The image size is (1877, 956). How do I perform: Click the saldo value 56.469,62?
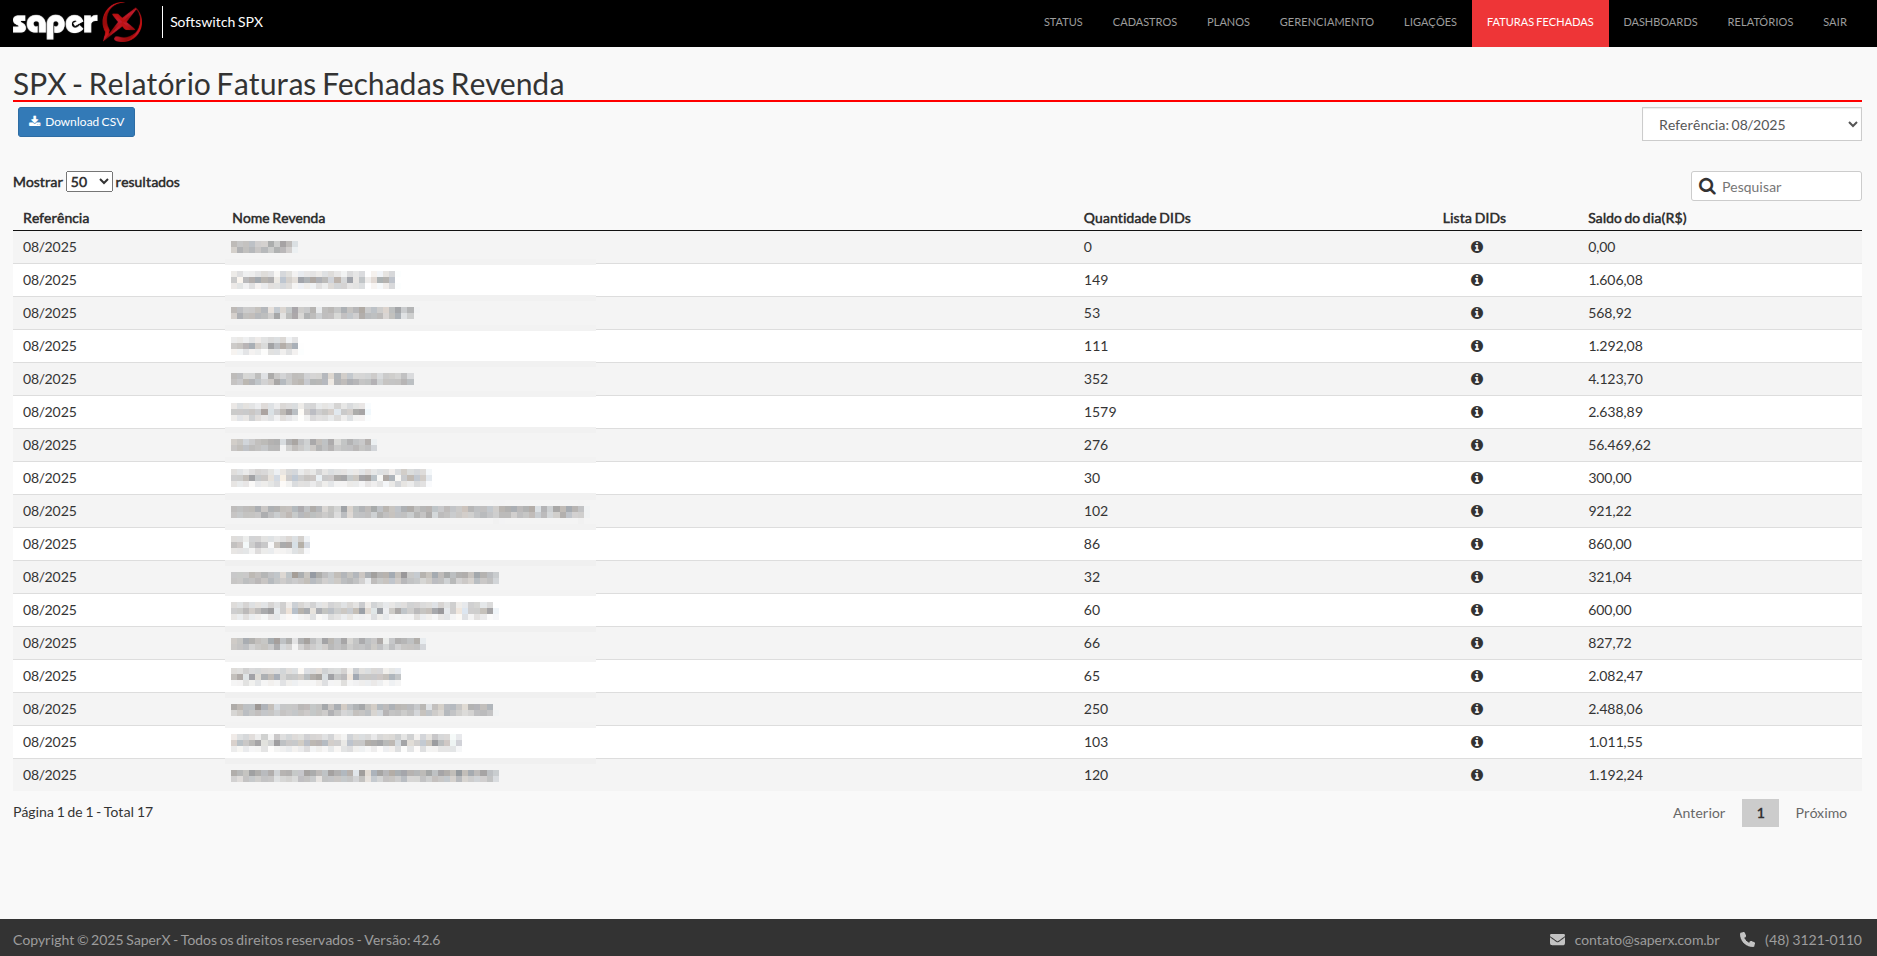click(1619, 445)
